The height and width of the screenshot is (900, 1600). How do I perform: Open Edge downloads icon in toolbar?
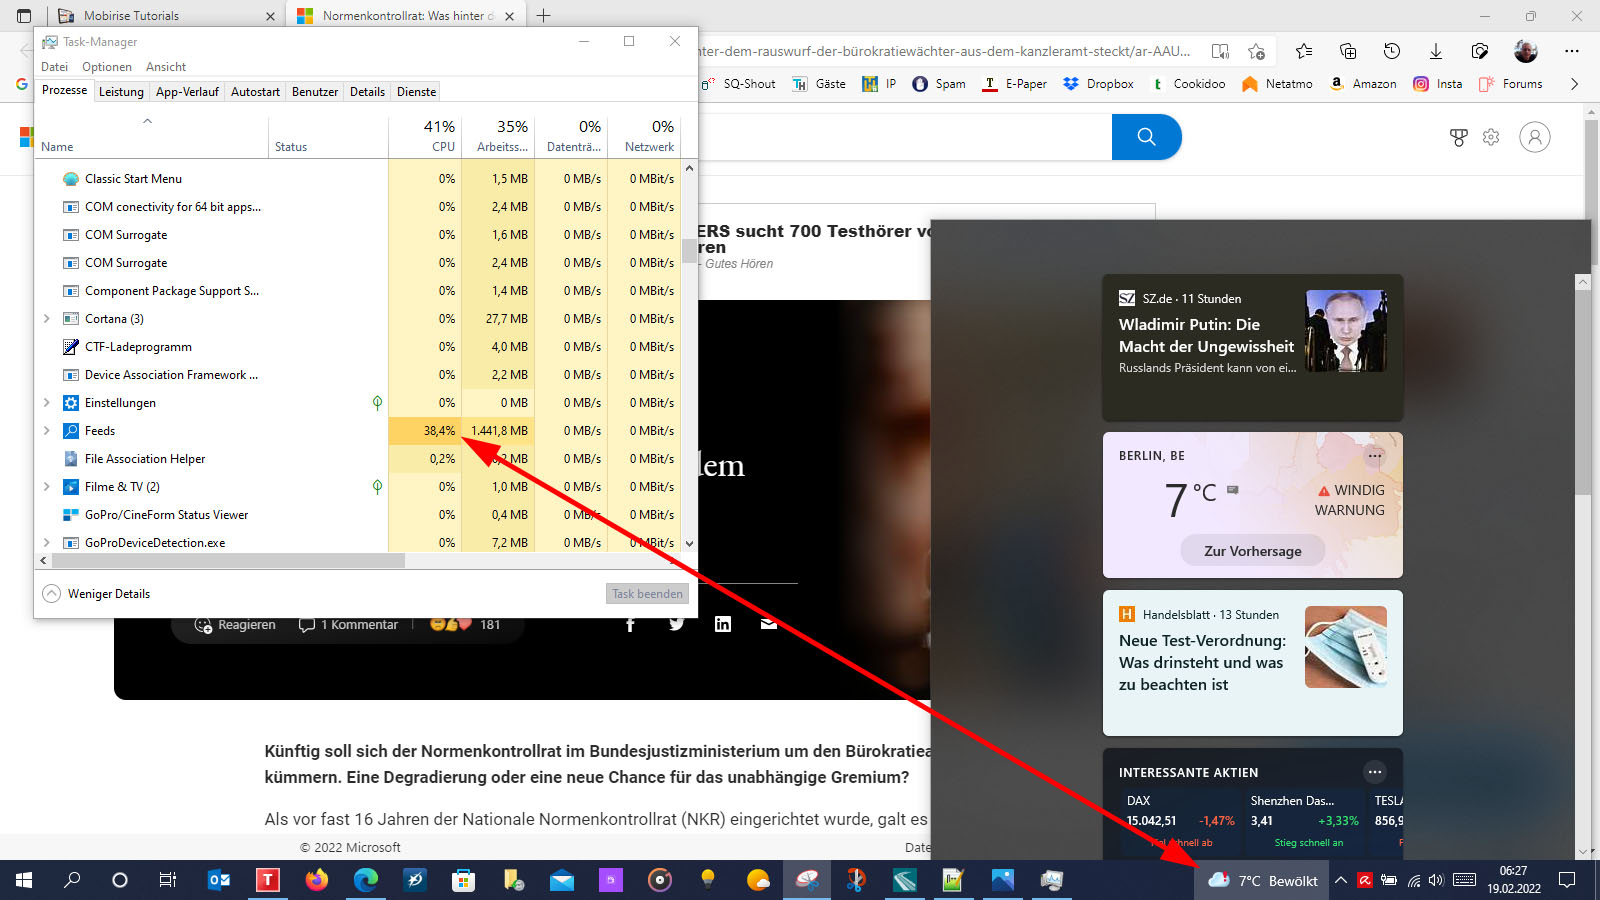1435,51
